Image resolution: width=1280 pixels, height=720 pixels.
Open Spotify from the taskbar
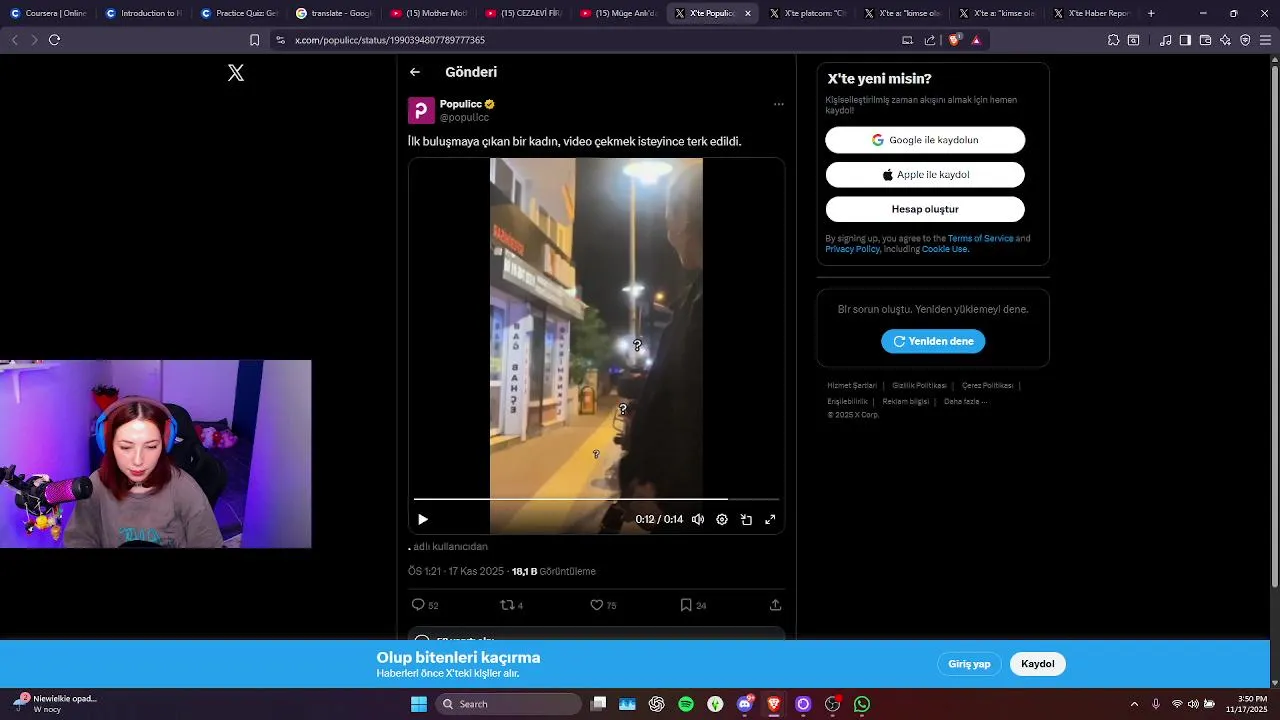click(x=686, y=704)
